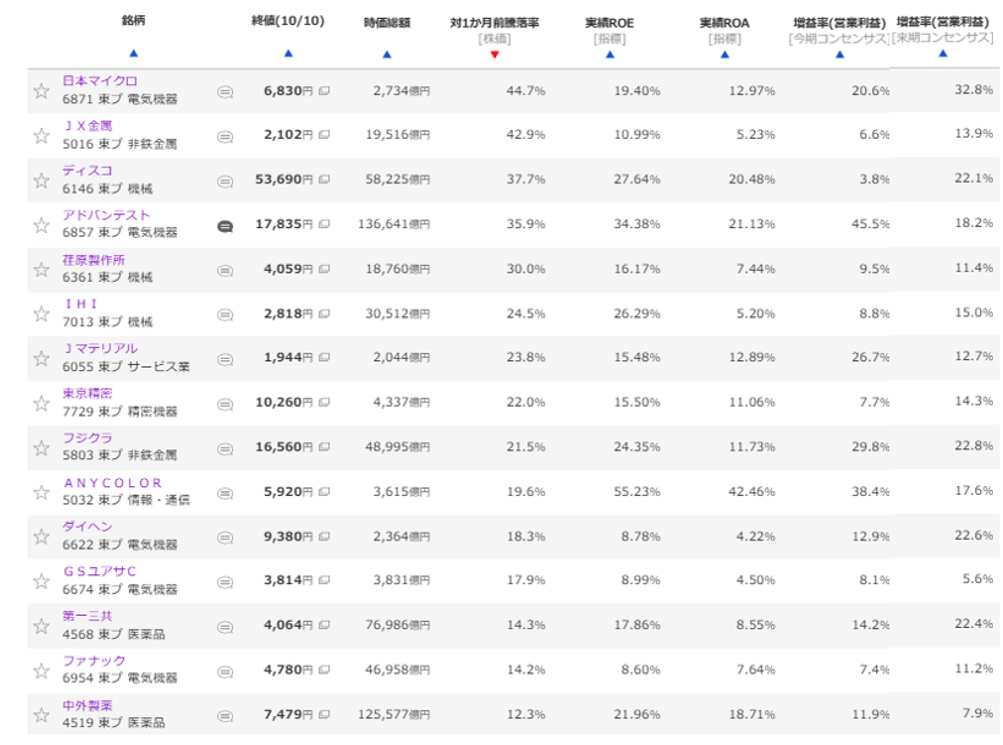Image resolution: width=1003 pixels, height=745 pixels.
Task: Open chart popup icon beside 6,830円 price
Action: point(325,91)
